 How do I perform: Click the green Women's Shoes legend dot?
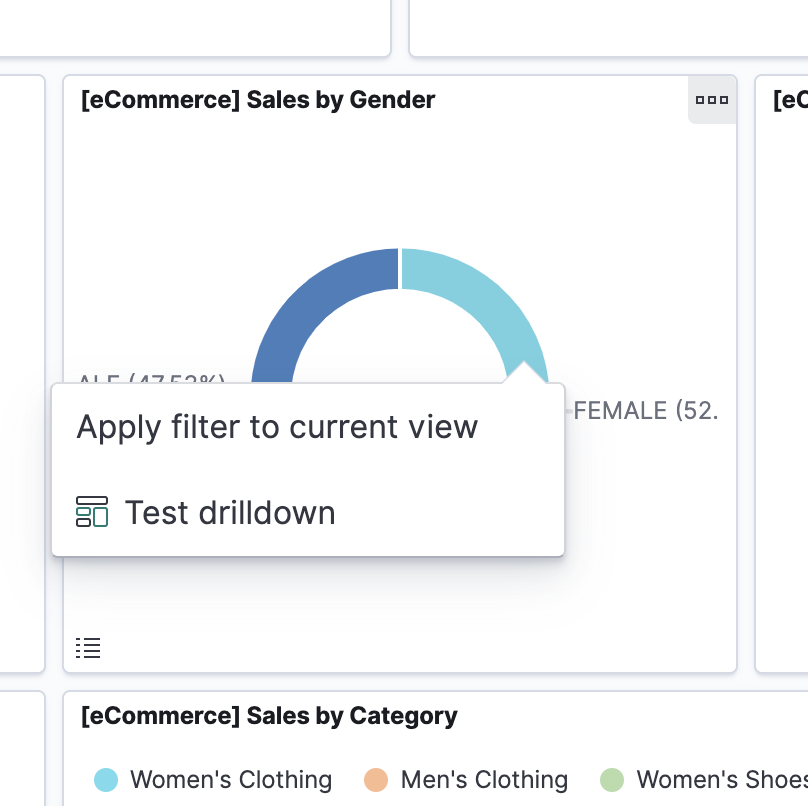[x=612, y=780]
